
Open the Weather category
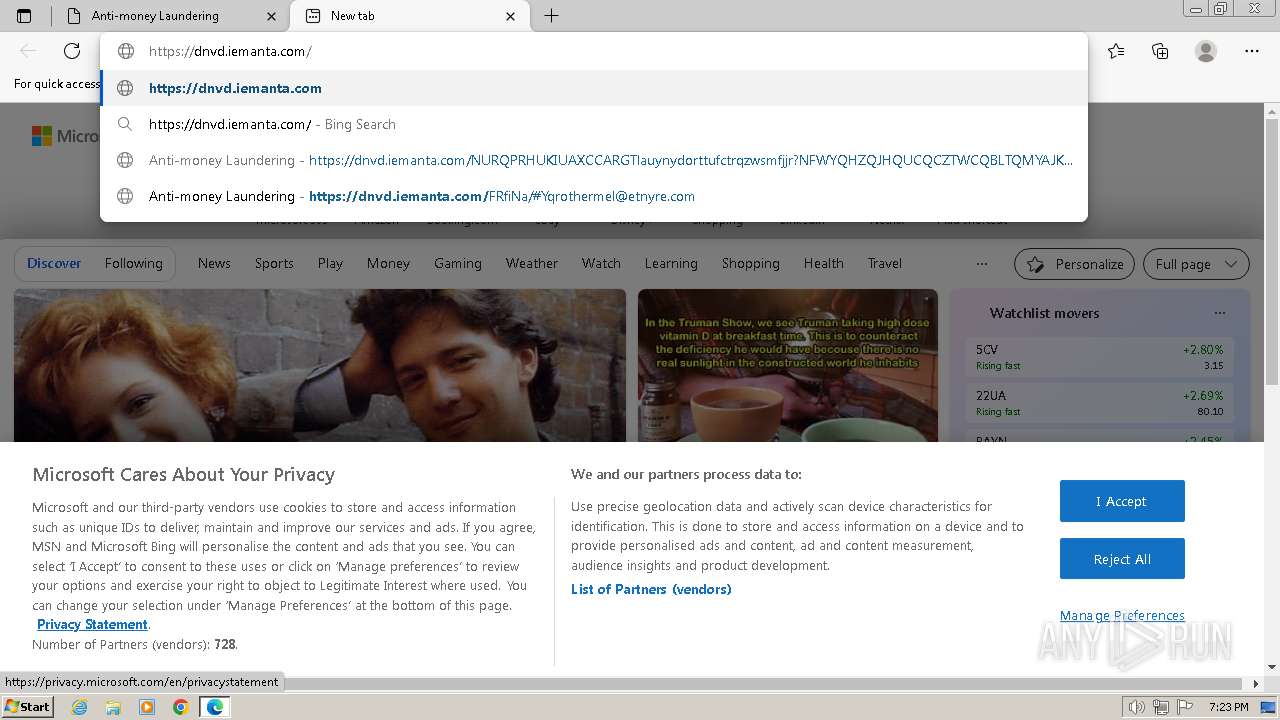point(531,264)
